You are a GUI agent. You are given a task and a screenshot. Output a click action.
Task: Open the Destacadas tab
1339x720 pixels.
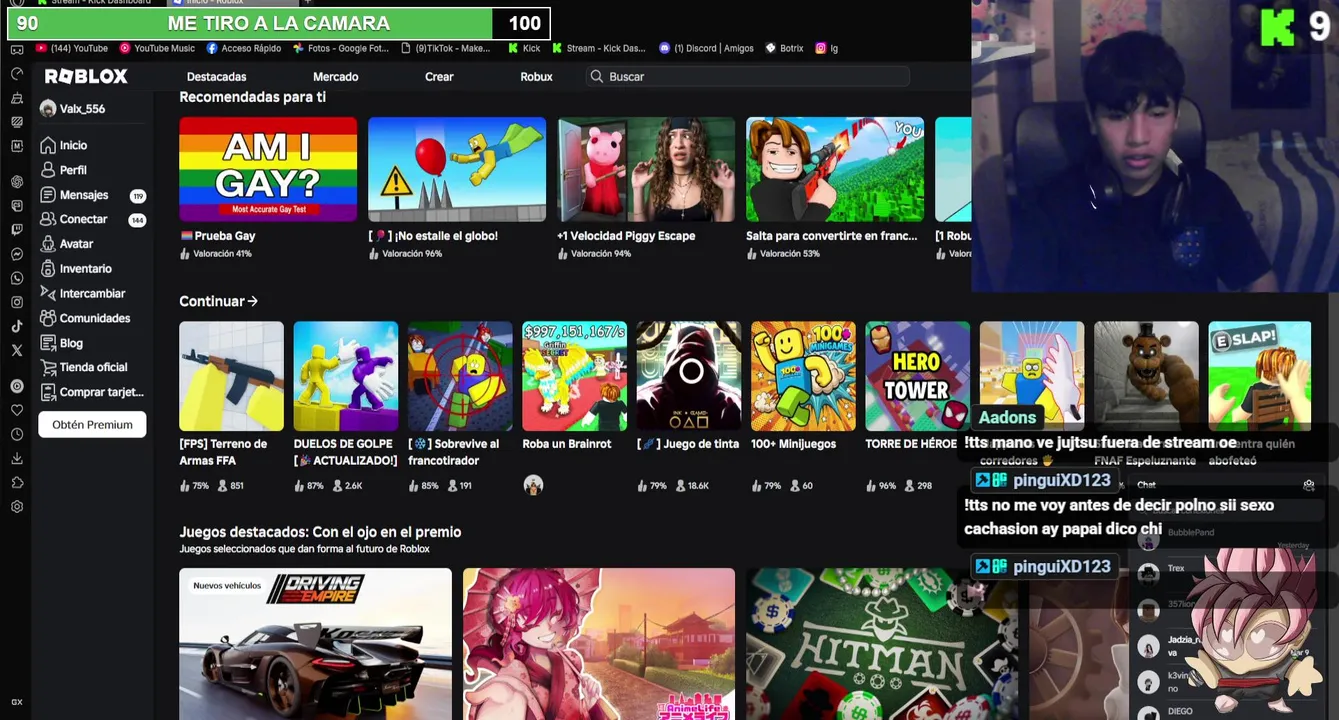pyautogui.click(x=216, y=77)
